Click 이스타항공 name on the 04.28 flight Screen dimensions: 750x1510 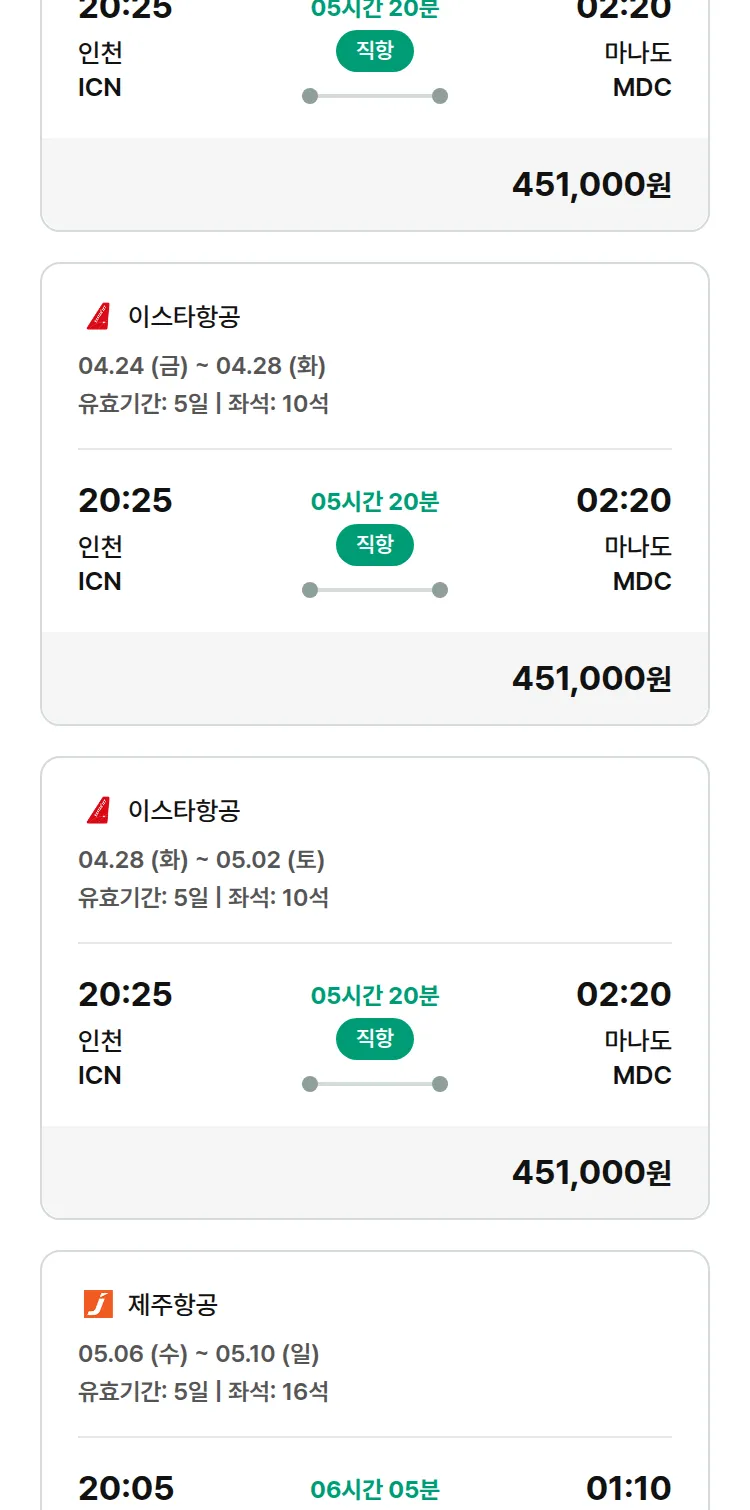tap(184, 810)
